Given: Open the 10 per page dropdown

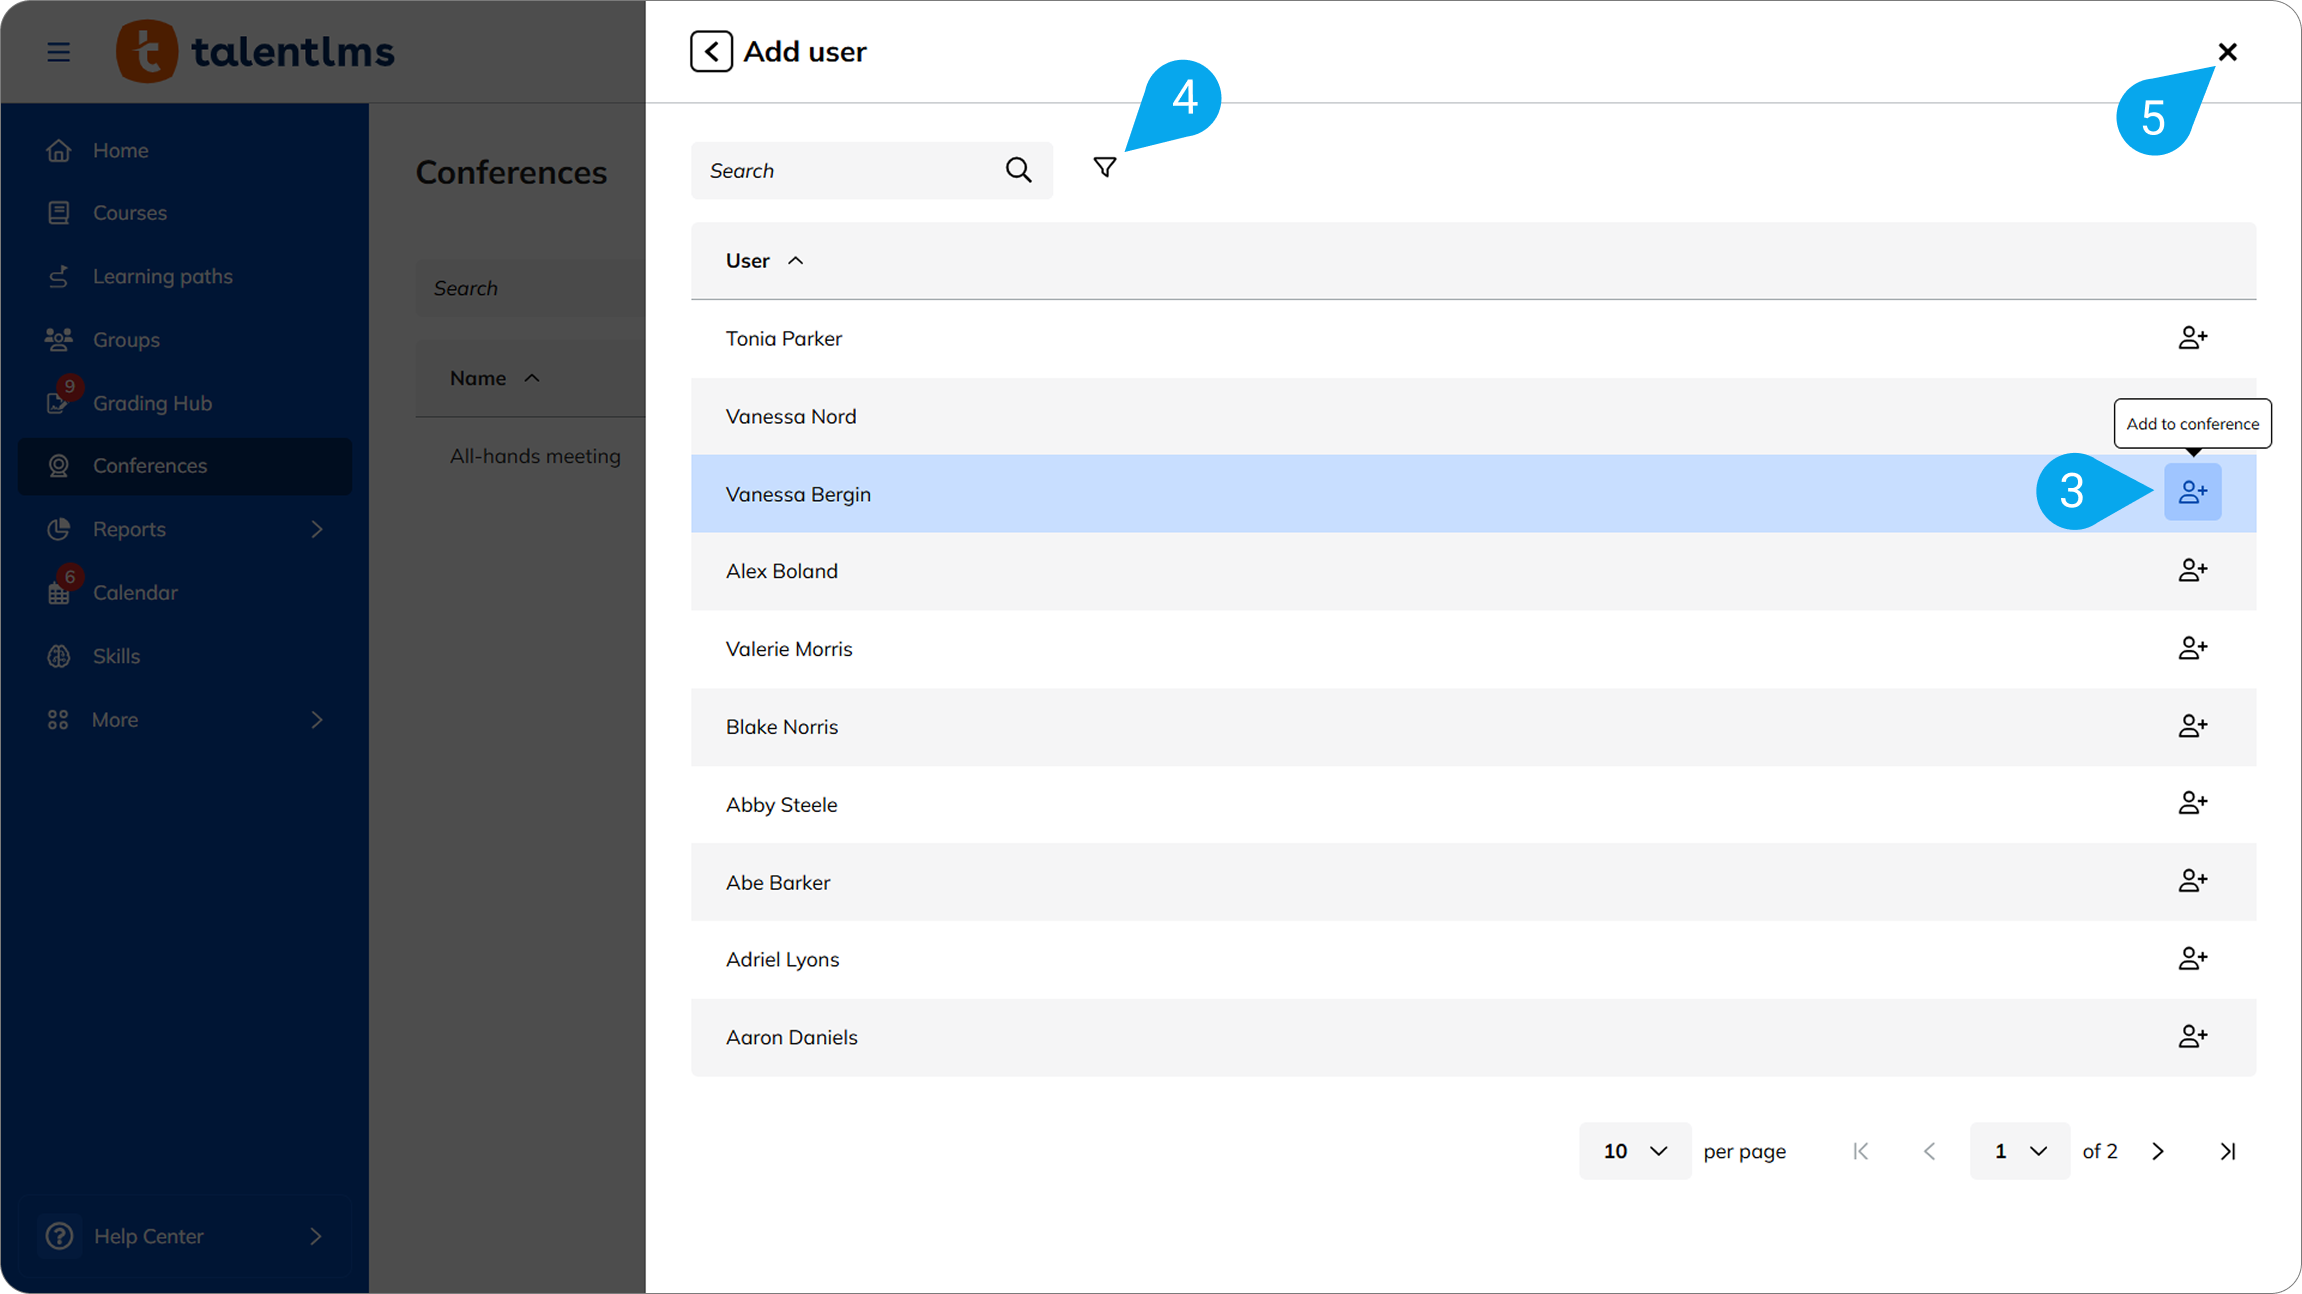Looking at the screenshot, I should (x=1635, y=1151).
